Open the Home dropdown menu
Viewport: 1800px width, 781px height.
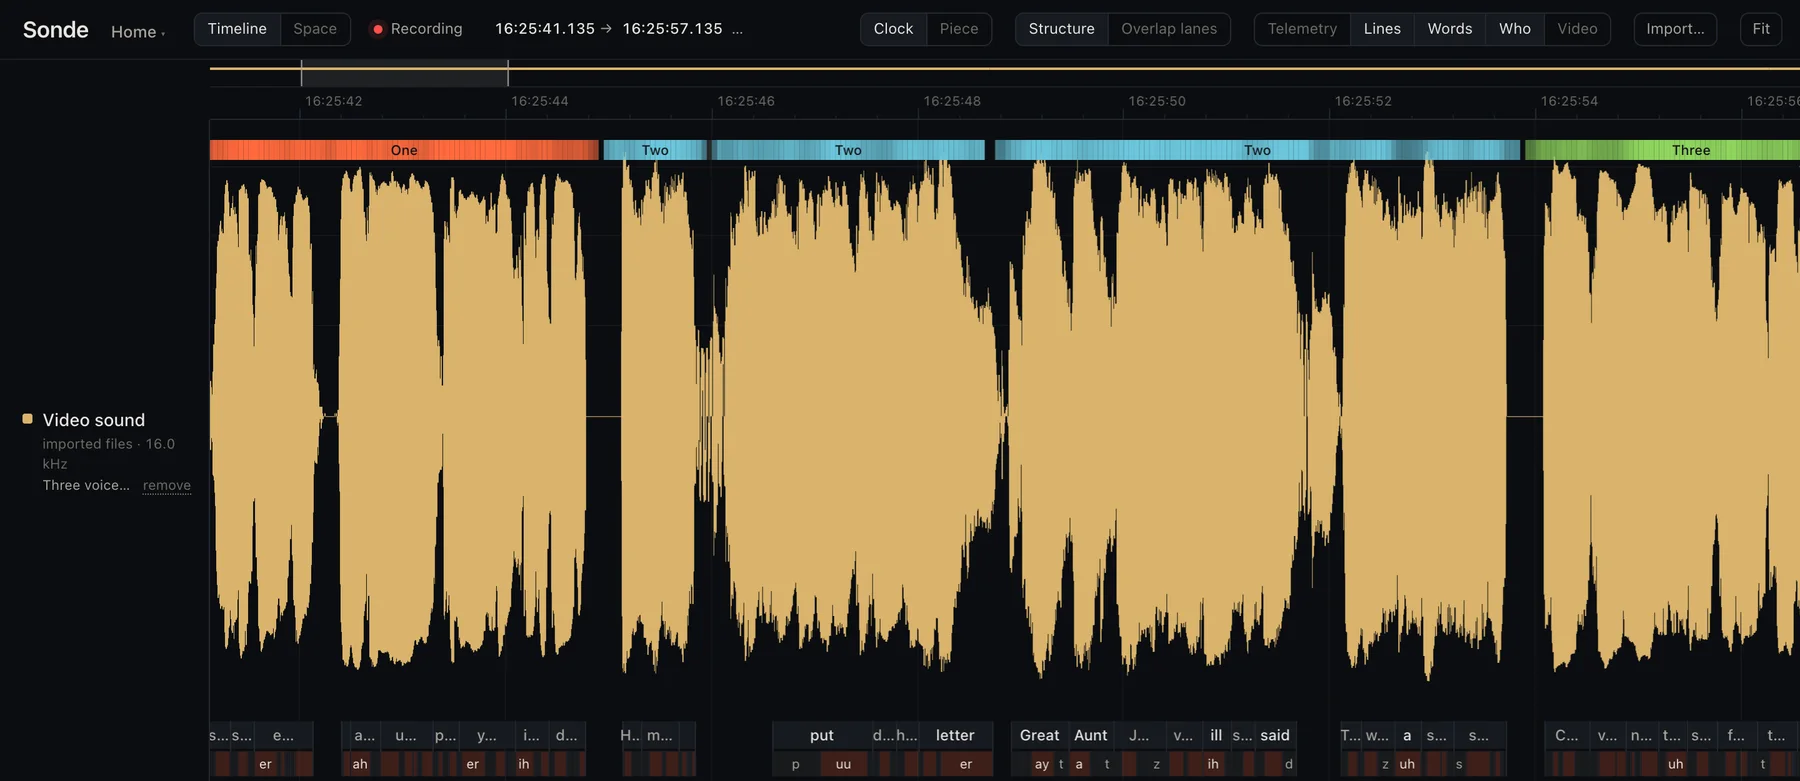[x=138, y=32]
